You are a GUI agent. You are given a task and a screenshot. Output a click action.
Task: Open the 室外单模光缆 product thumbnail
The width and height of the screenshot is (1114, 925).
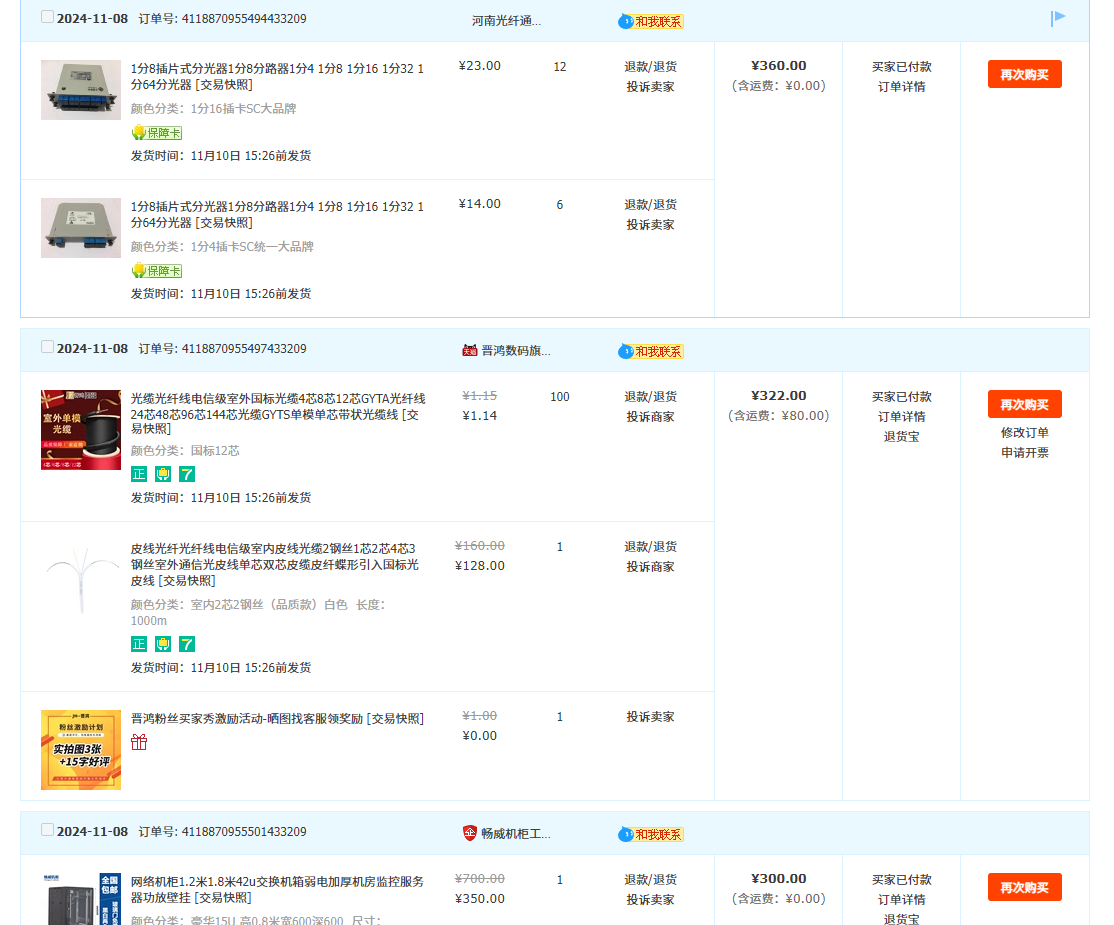click(x=81, y=430)
